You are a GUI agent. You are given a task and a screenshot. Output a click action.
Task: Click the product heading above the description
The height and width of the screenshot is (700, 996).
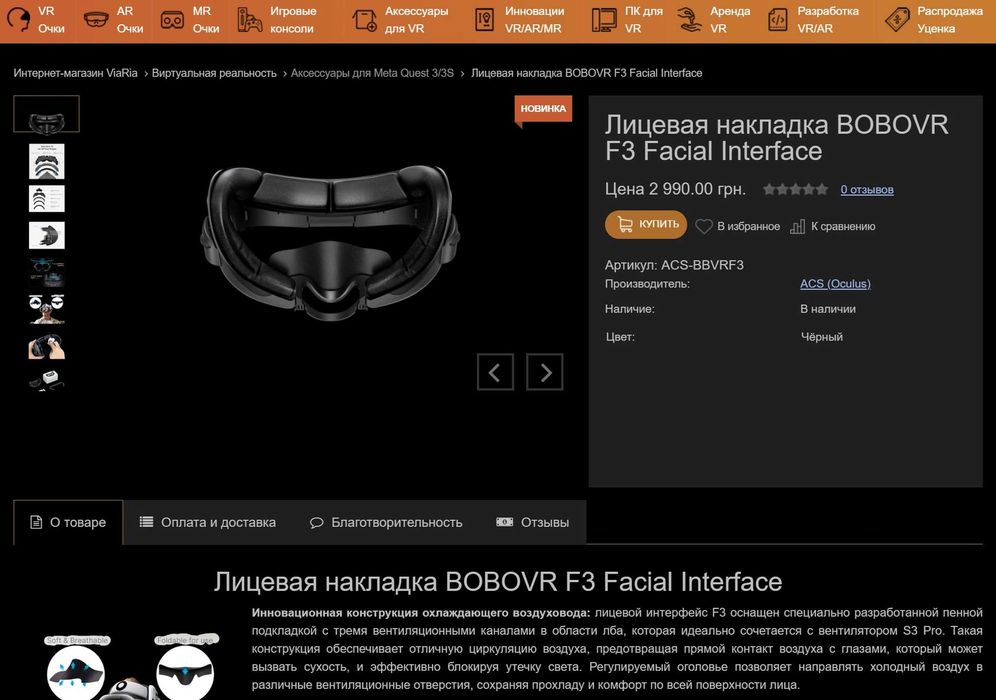coord(498,582)
